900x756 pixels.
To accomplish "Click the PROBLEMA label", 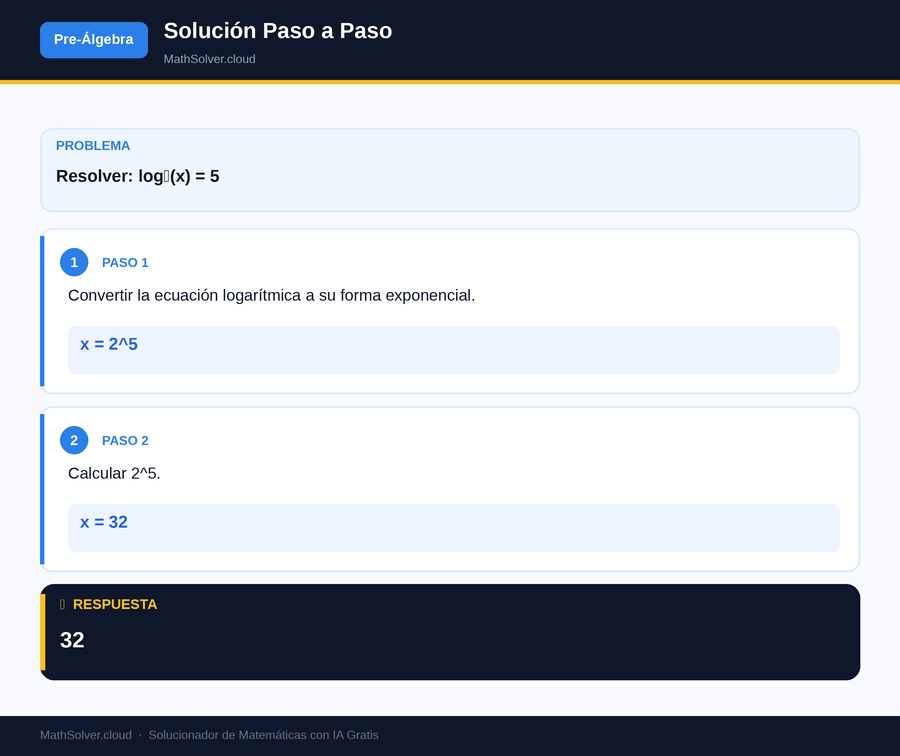I will (93, 146).
